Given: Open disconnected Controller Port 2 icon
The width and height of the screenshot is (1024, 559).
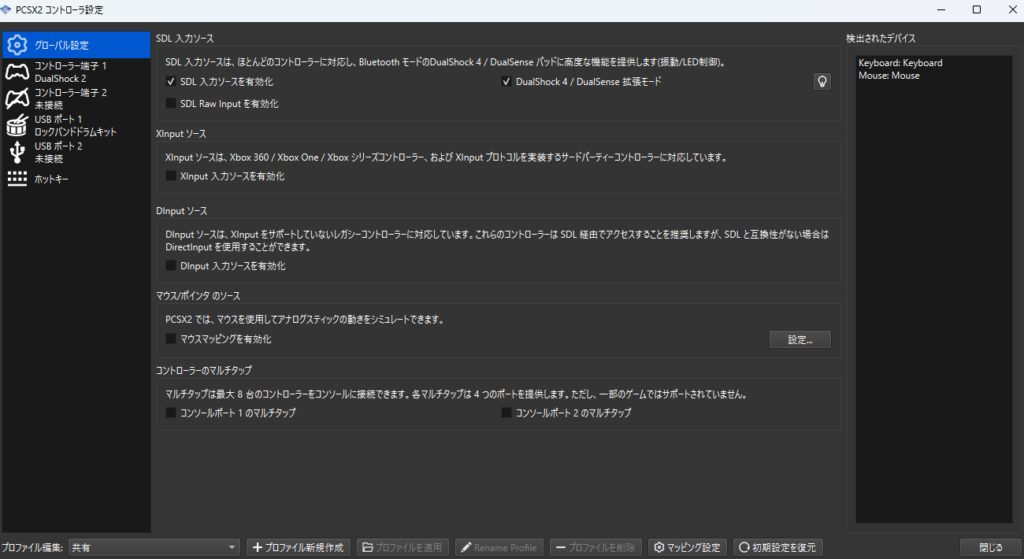Looking at the screenshot, I should pos(17,98).
